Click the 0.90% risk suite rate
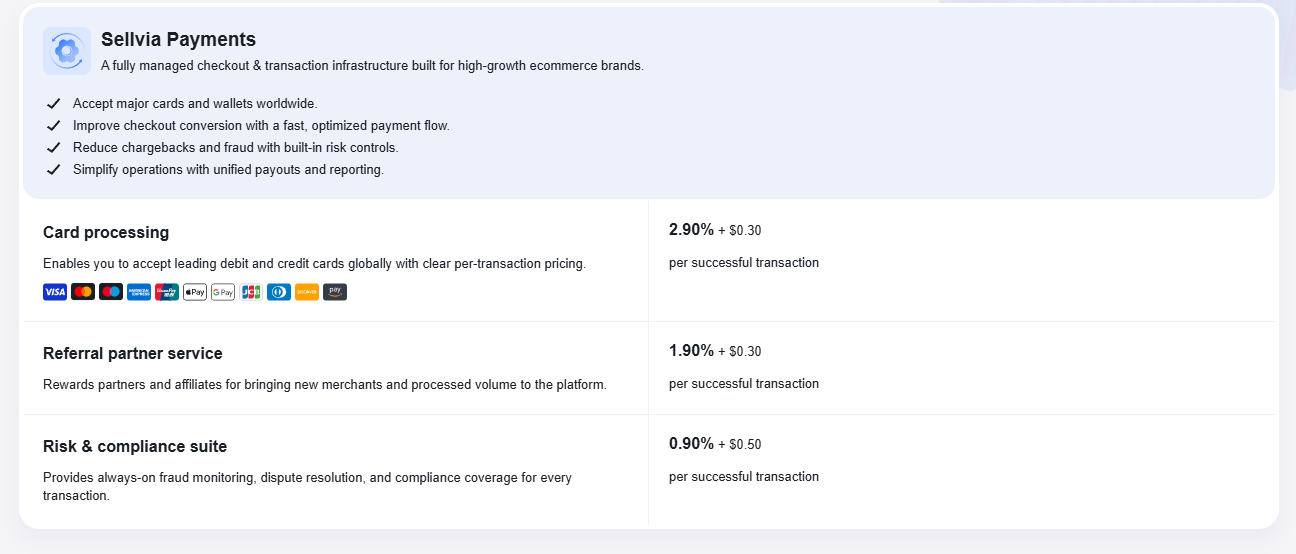 click(691, 444)
